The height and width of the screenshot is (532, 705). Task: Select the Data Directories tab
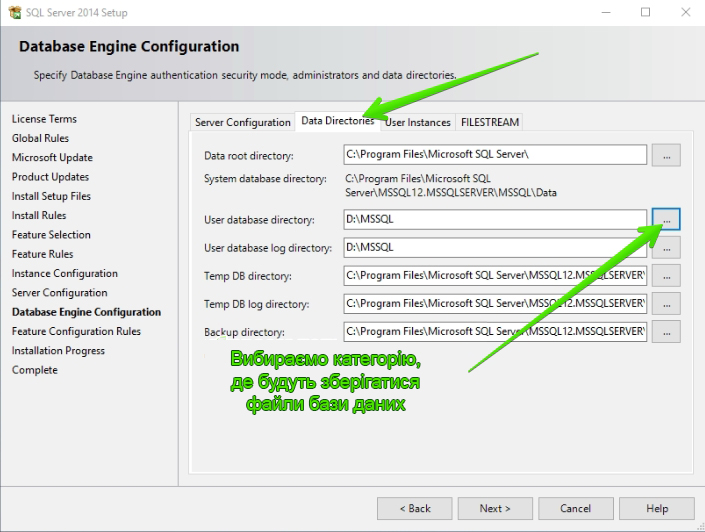coord(338,121)
